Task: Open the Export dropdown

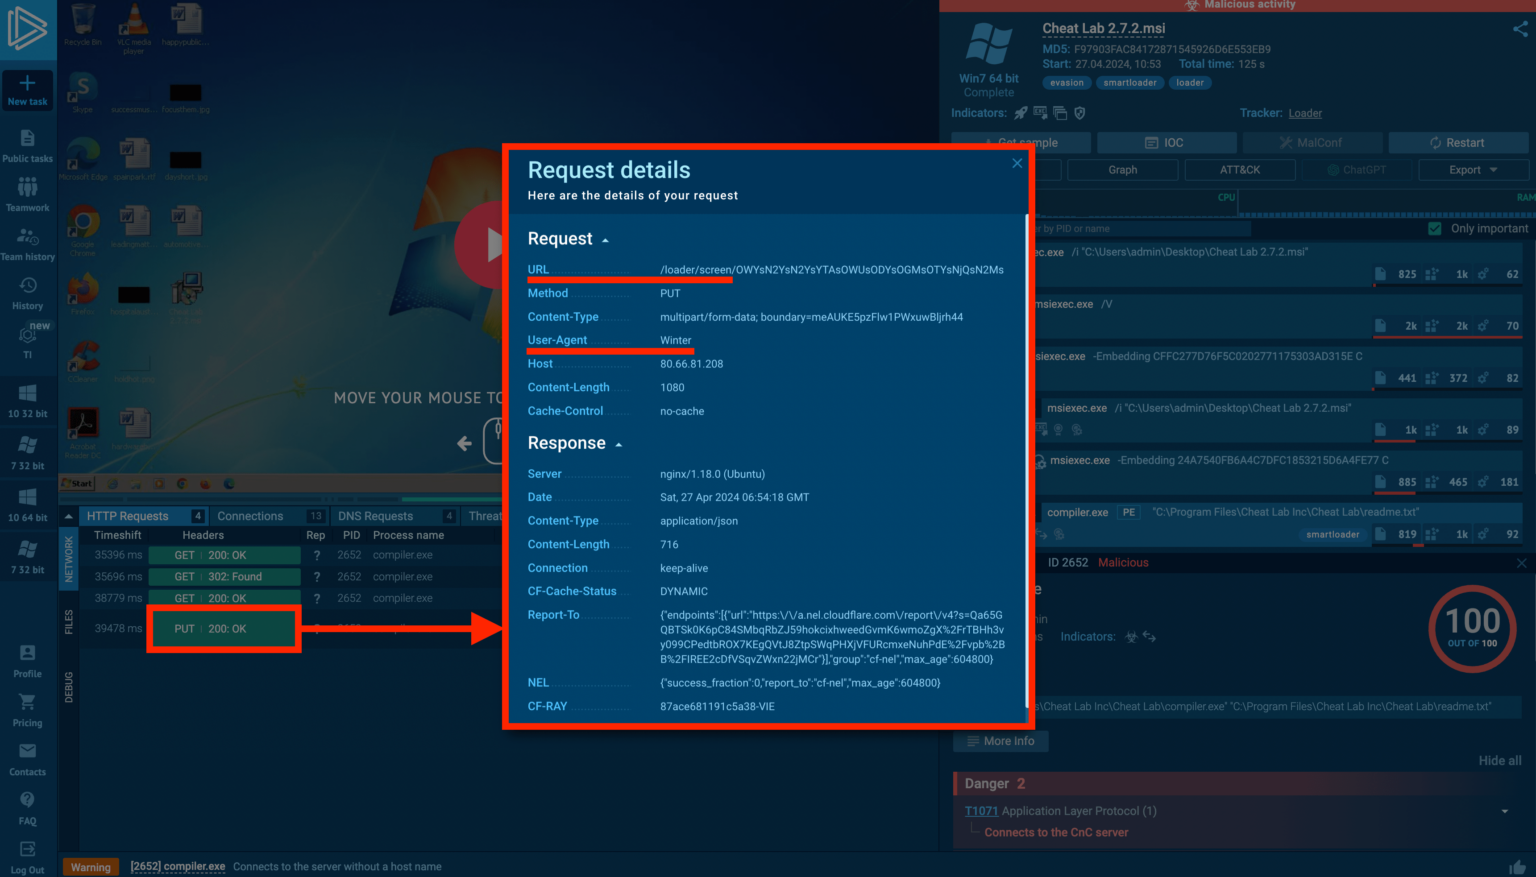Action: pyautogui.click(x=1473, y=170)
